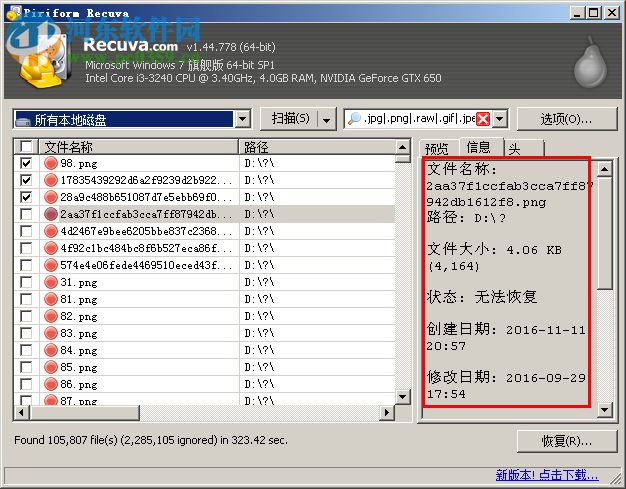Image resolution: width=626 pixels, height=489 pixels.
Task: Check the box for 2aa37f1ccfab3cca7ff87942db file
Action: click(26, 214)
